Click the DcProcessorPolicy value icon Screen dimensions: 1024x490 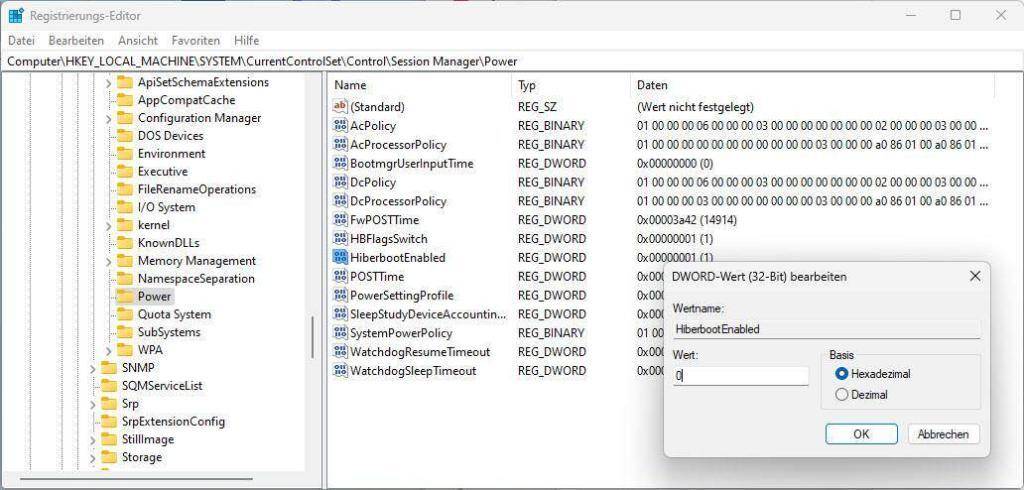pyautogui.click(x=340, y=201)
